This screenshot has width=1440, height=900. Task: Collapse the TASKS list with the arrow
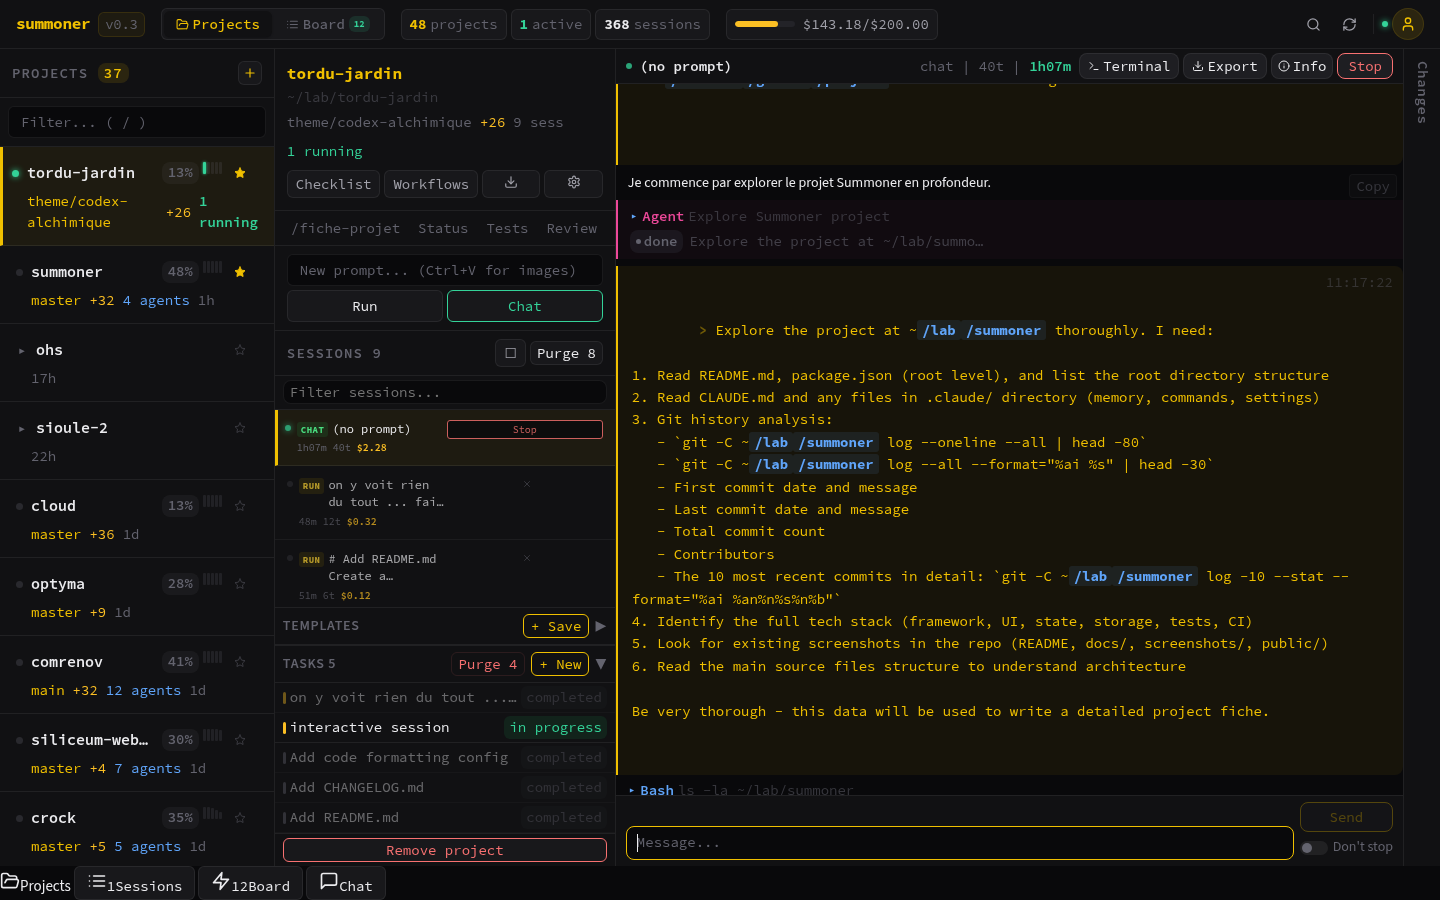click(601, 663)
